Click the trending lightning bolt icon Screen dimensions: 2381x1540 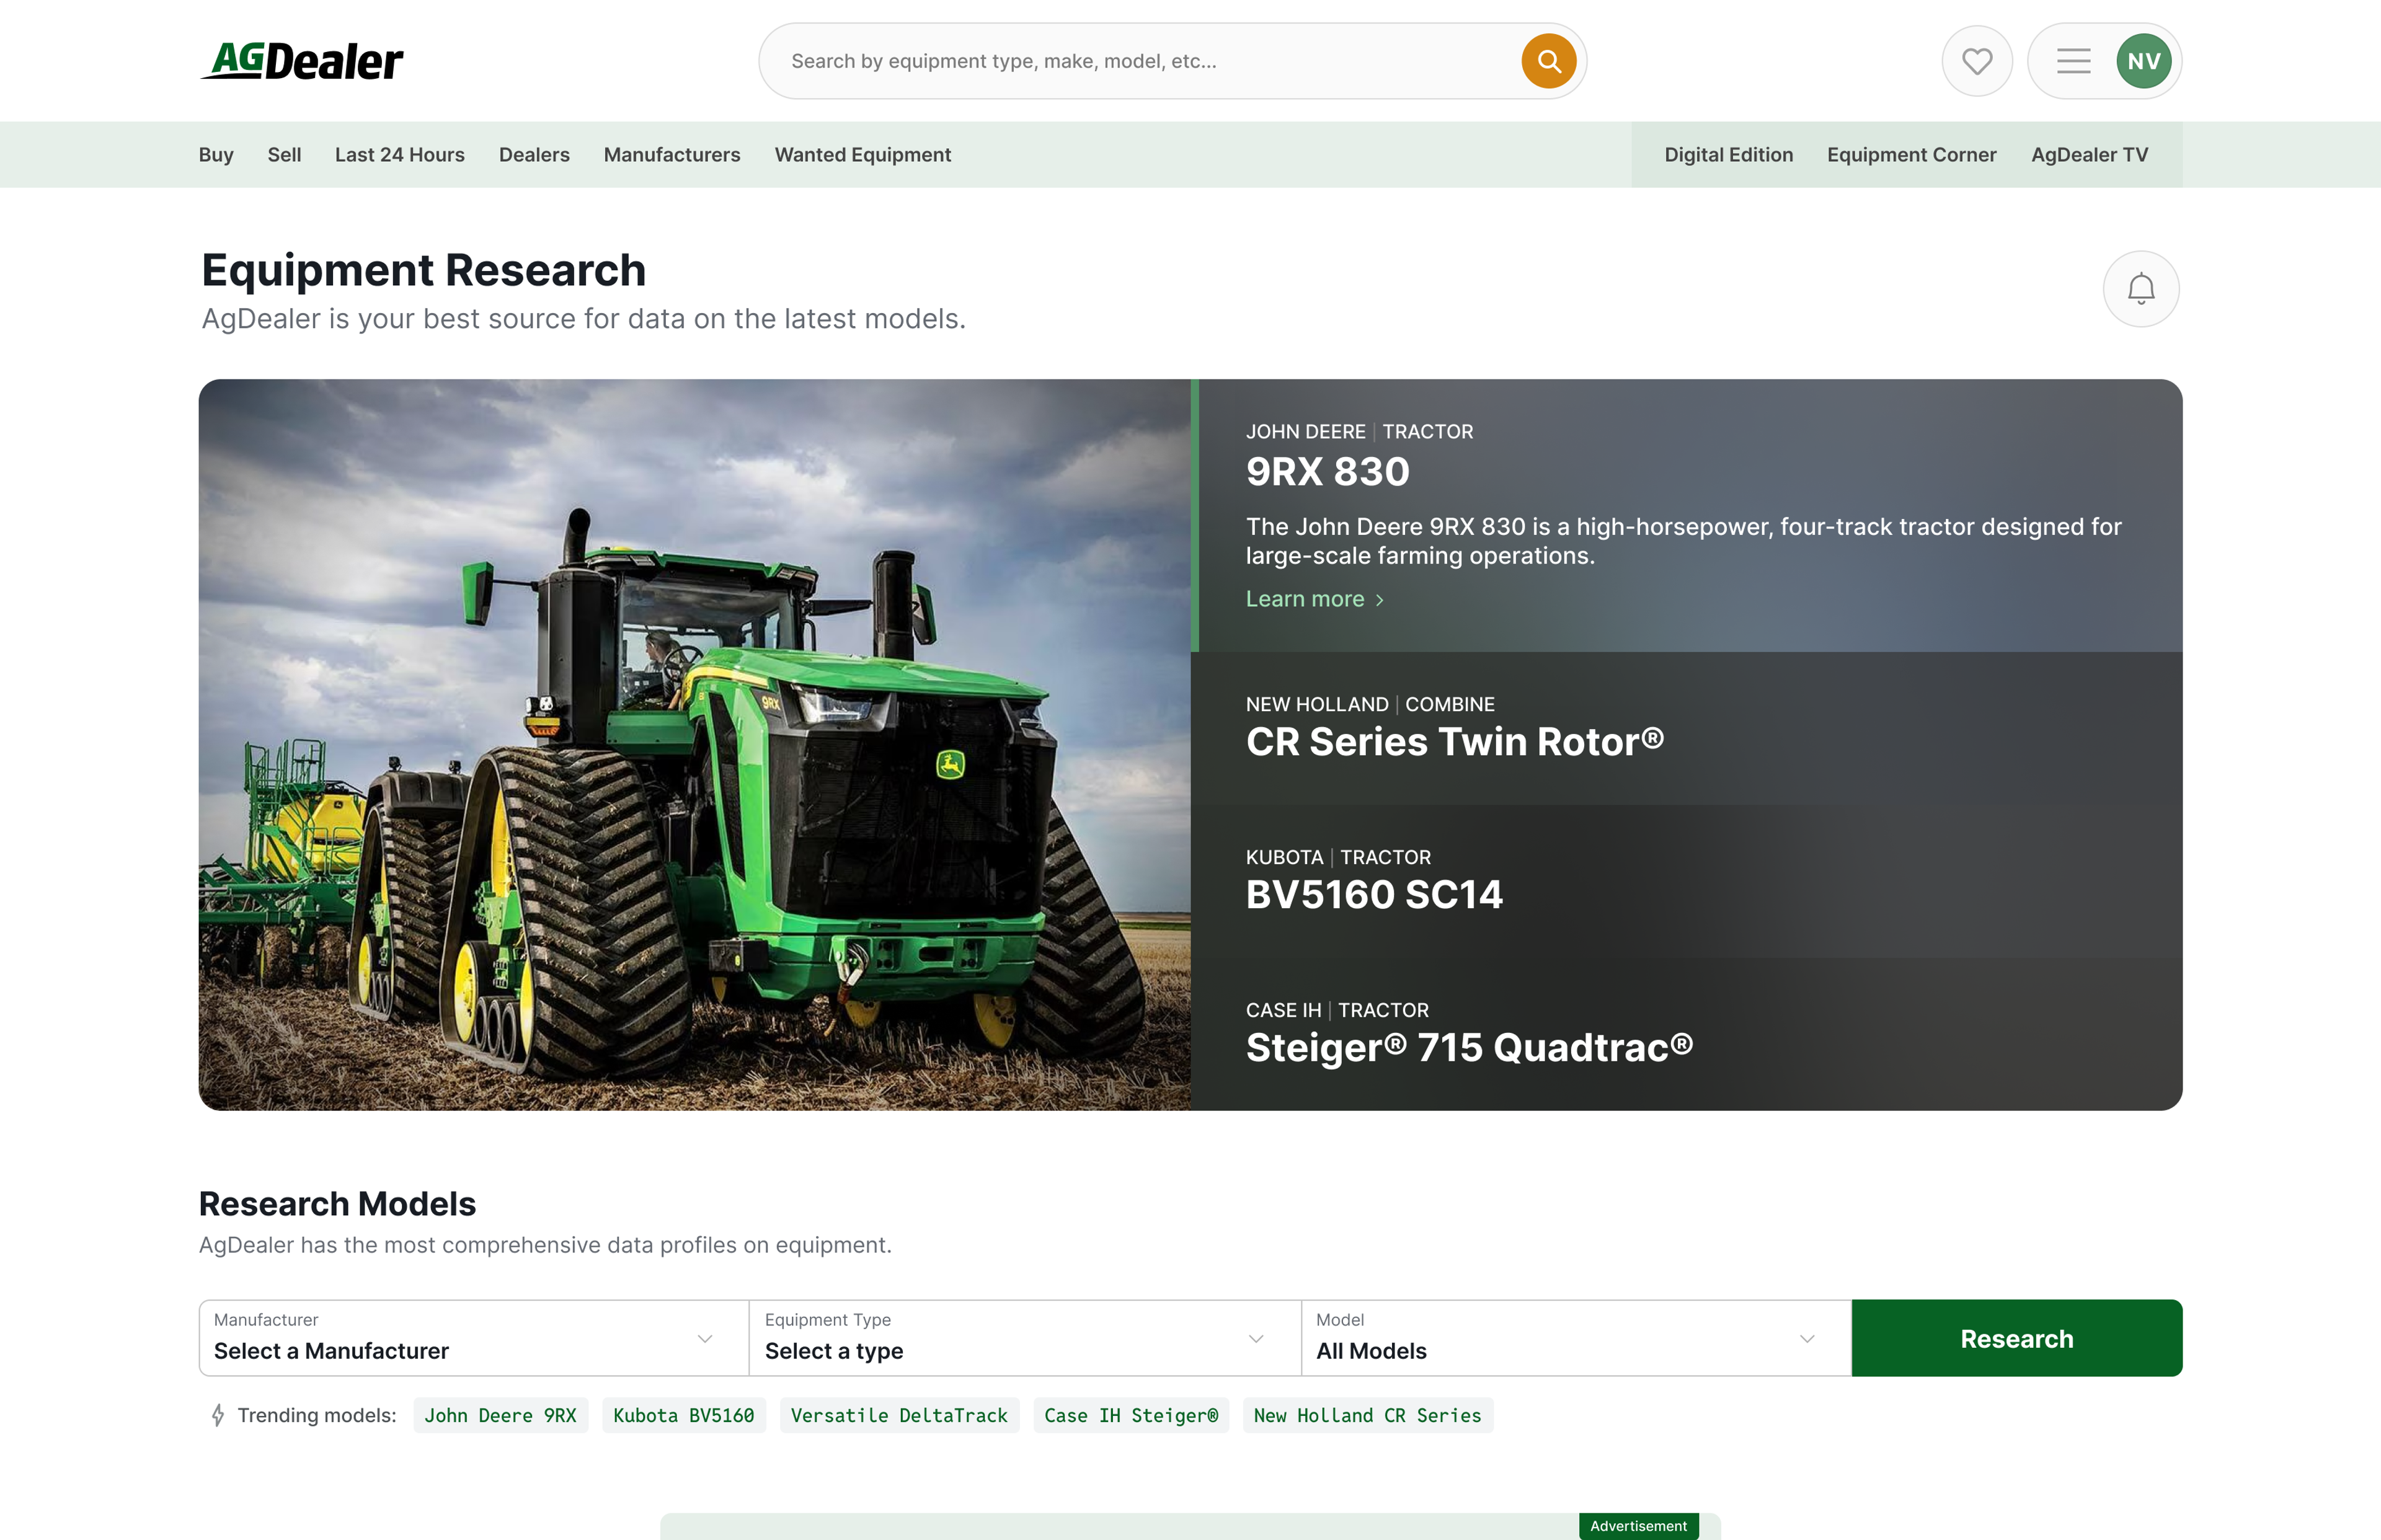pyautogui.click(x=218, y=1415)
